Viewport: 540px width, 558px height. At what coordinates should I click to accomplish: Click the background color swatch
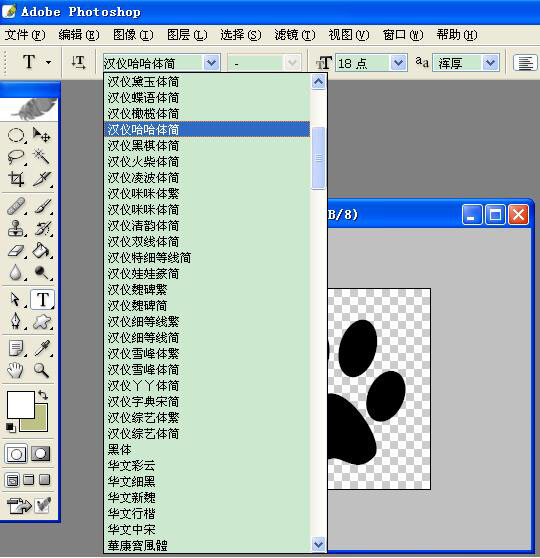point(39,422)
